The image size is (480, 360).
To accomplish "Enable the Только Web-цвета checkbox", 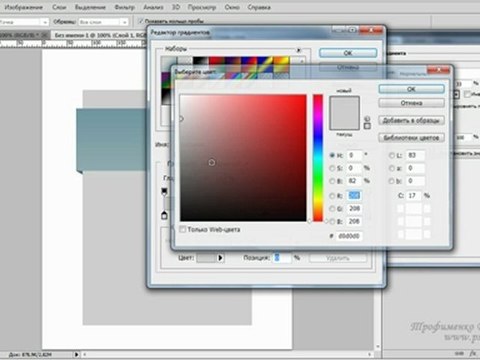I will [x=183, y=229].
